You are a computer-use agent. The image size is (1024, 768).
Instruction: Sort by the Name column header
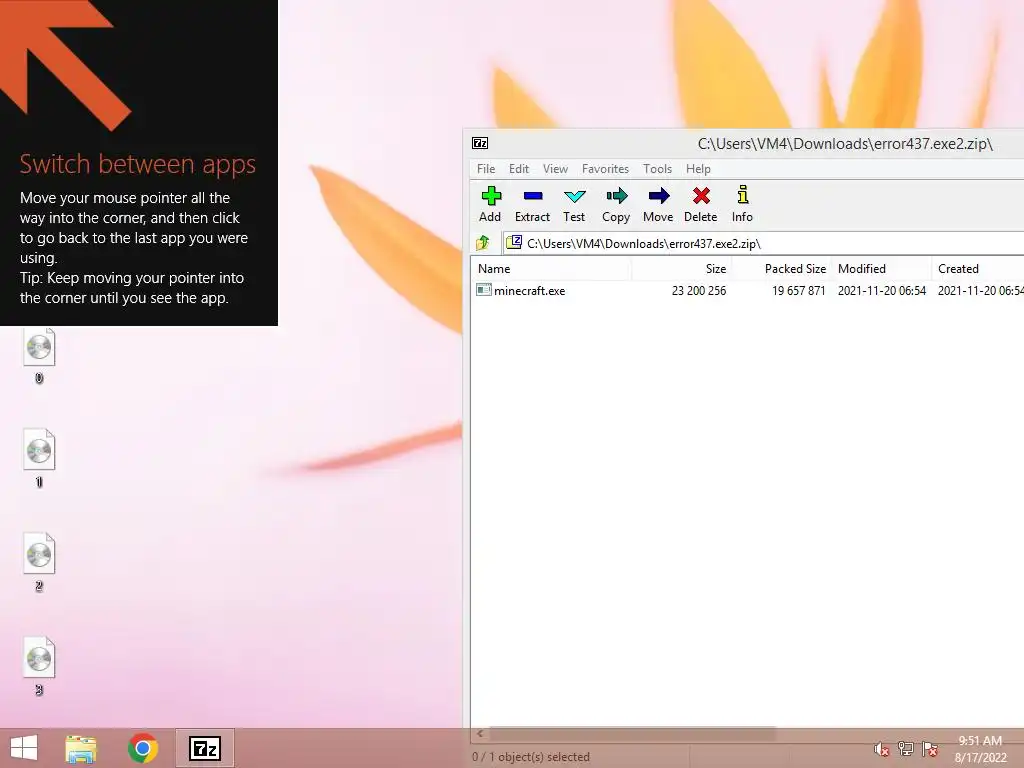click(x=551, y=268)
